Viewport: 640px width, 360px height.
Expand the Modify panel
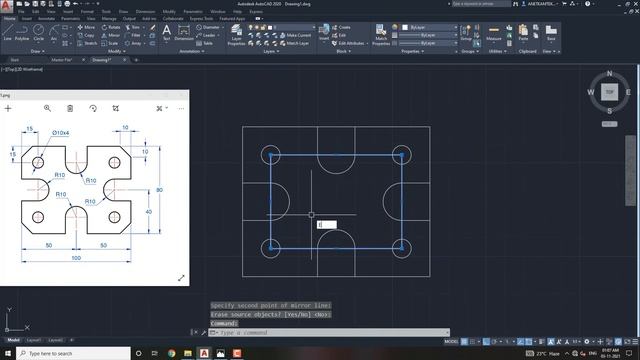coord(117,51)
